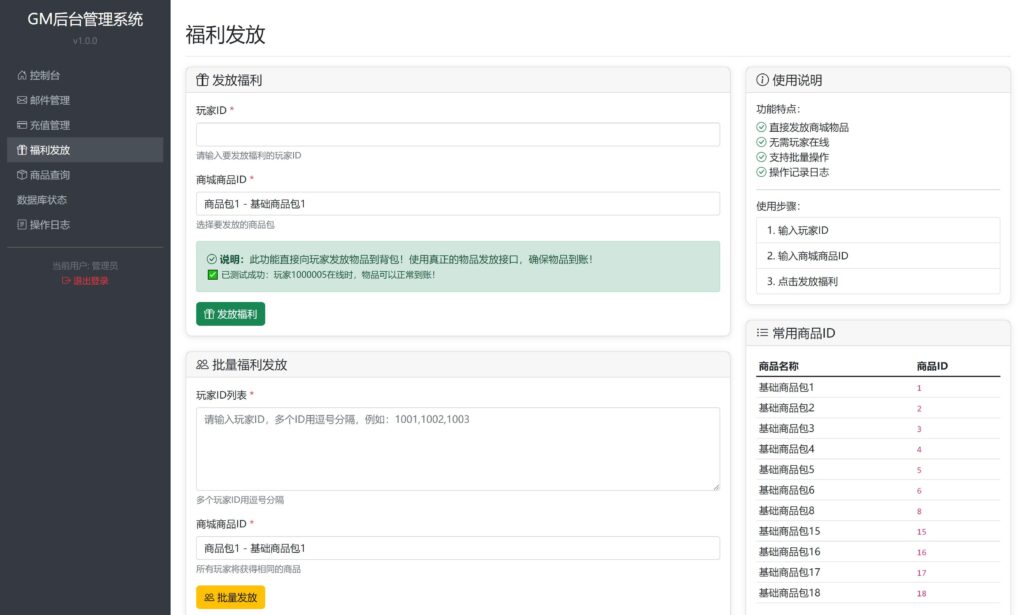
Task: Click into the 玩家ID列表 text area
Action: (457, 448)
